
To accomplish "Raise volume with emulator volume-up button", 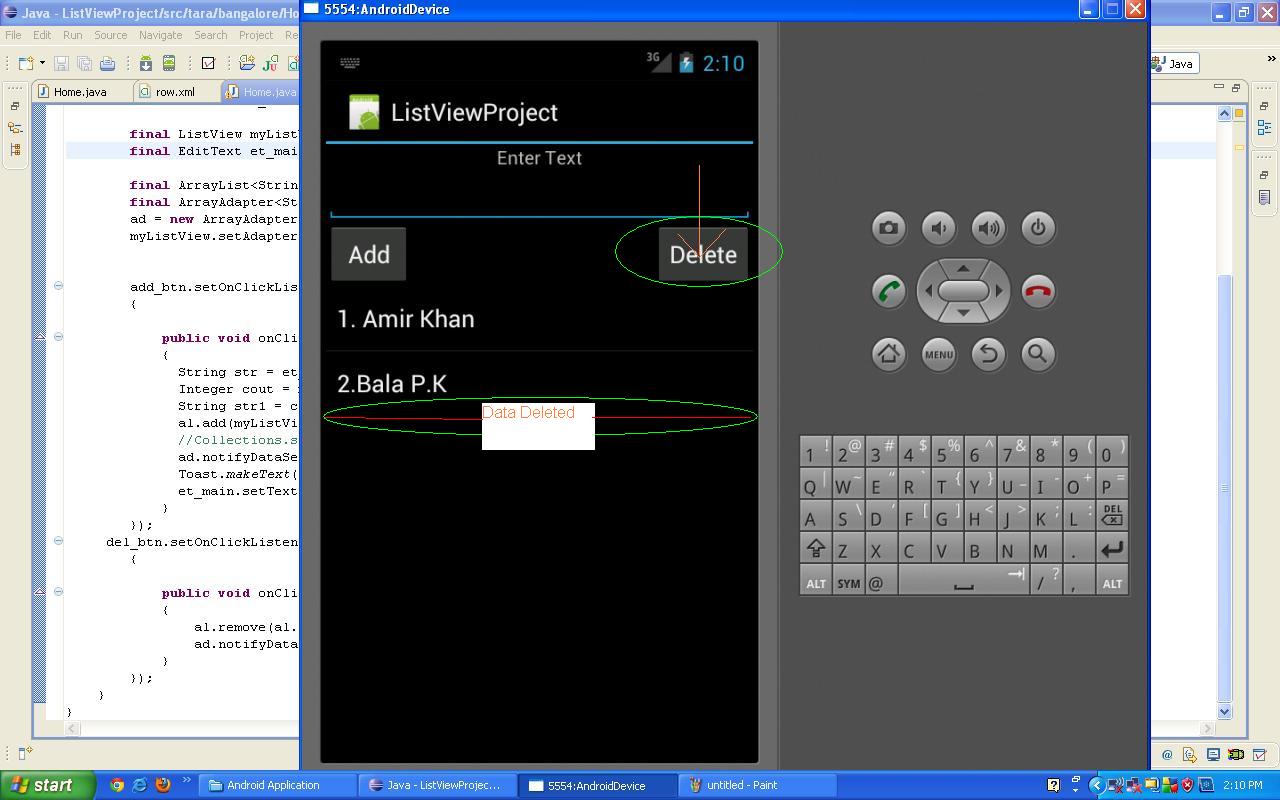I will click(x=988, y=228).
